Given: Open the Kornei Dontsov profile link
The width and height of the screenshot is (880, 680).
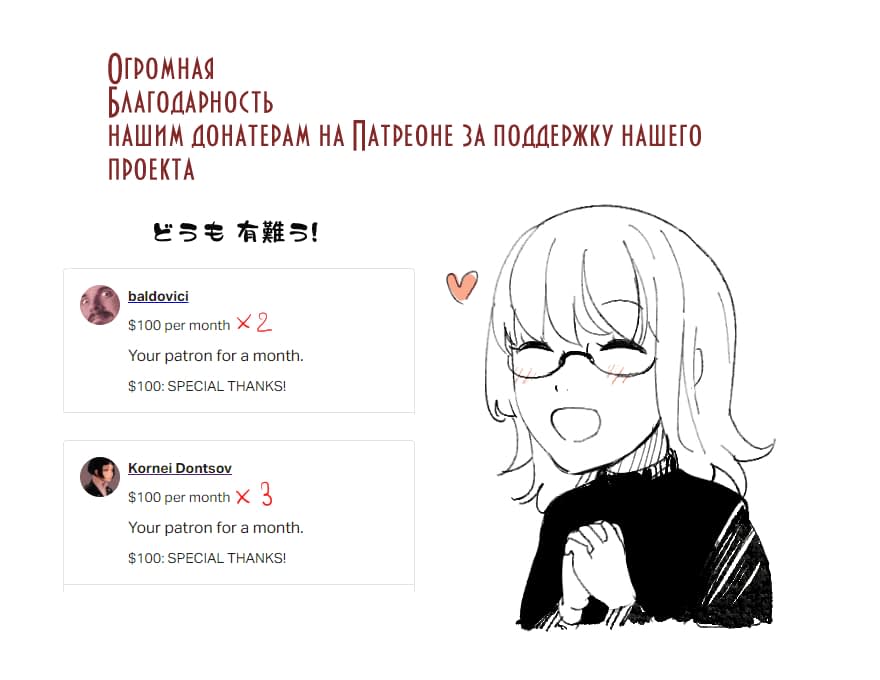Looking at the screenshot, I should (180, 468).
